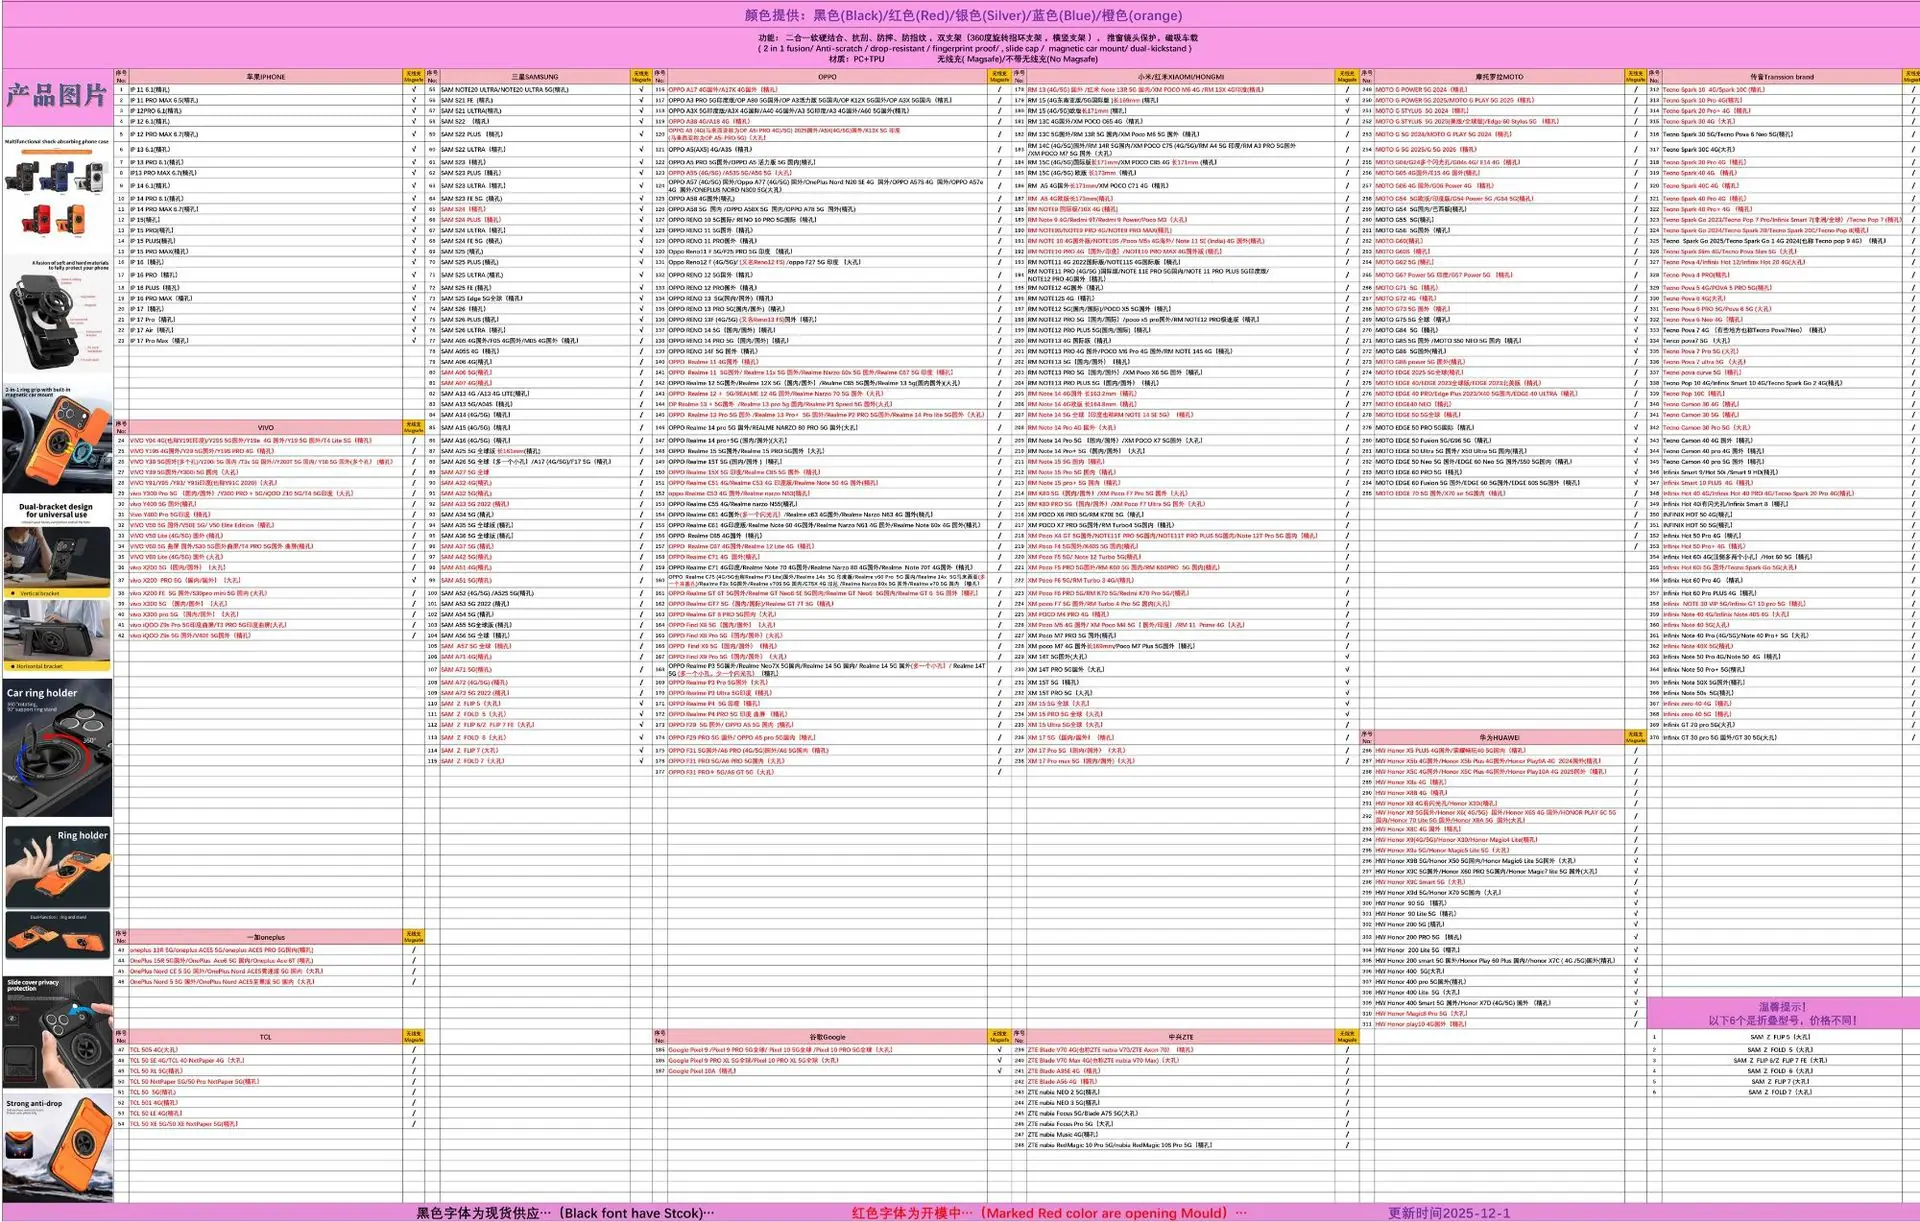The image size is (1920, 1222).
Task: Select the 'OPPO RENO 11 PRO' cell
Action: pyautogui.click(x=827, y=241)
